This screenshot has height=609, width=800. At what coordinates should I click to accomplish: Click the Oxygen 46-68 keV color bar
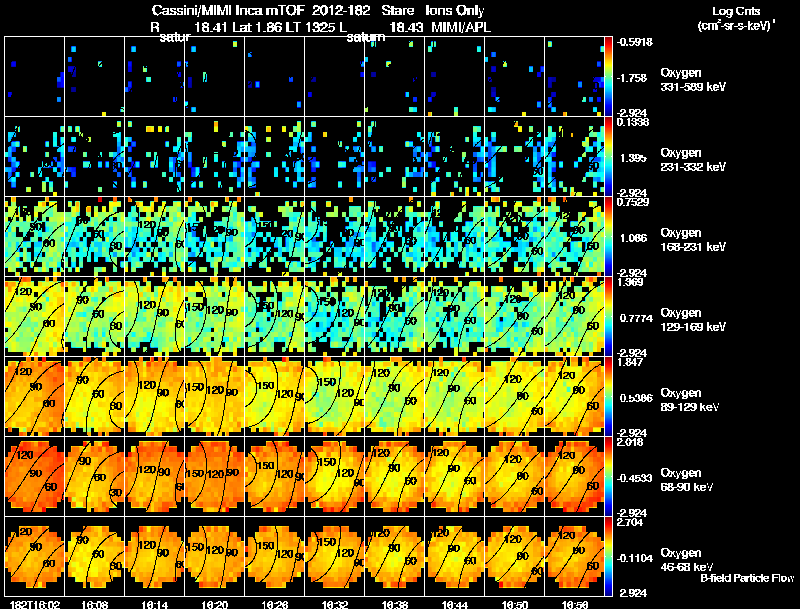coord(608,556)
